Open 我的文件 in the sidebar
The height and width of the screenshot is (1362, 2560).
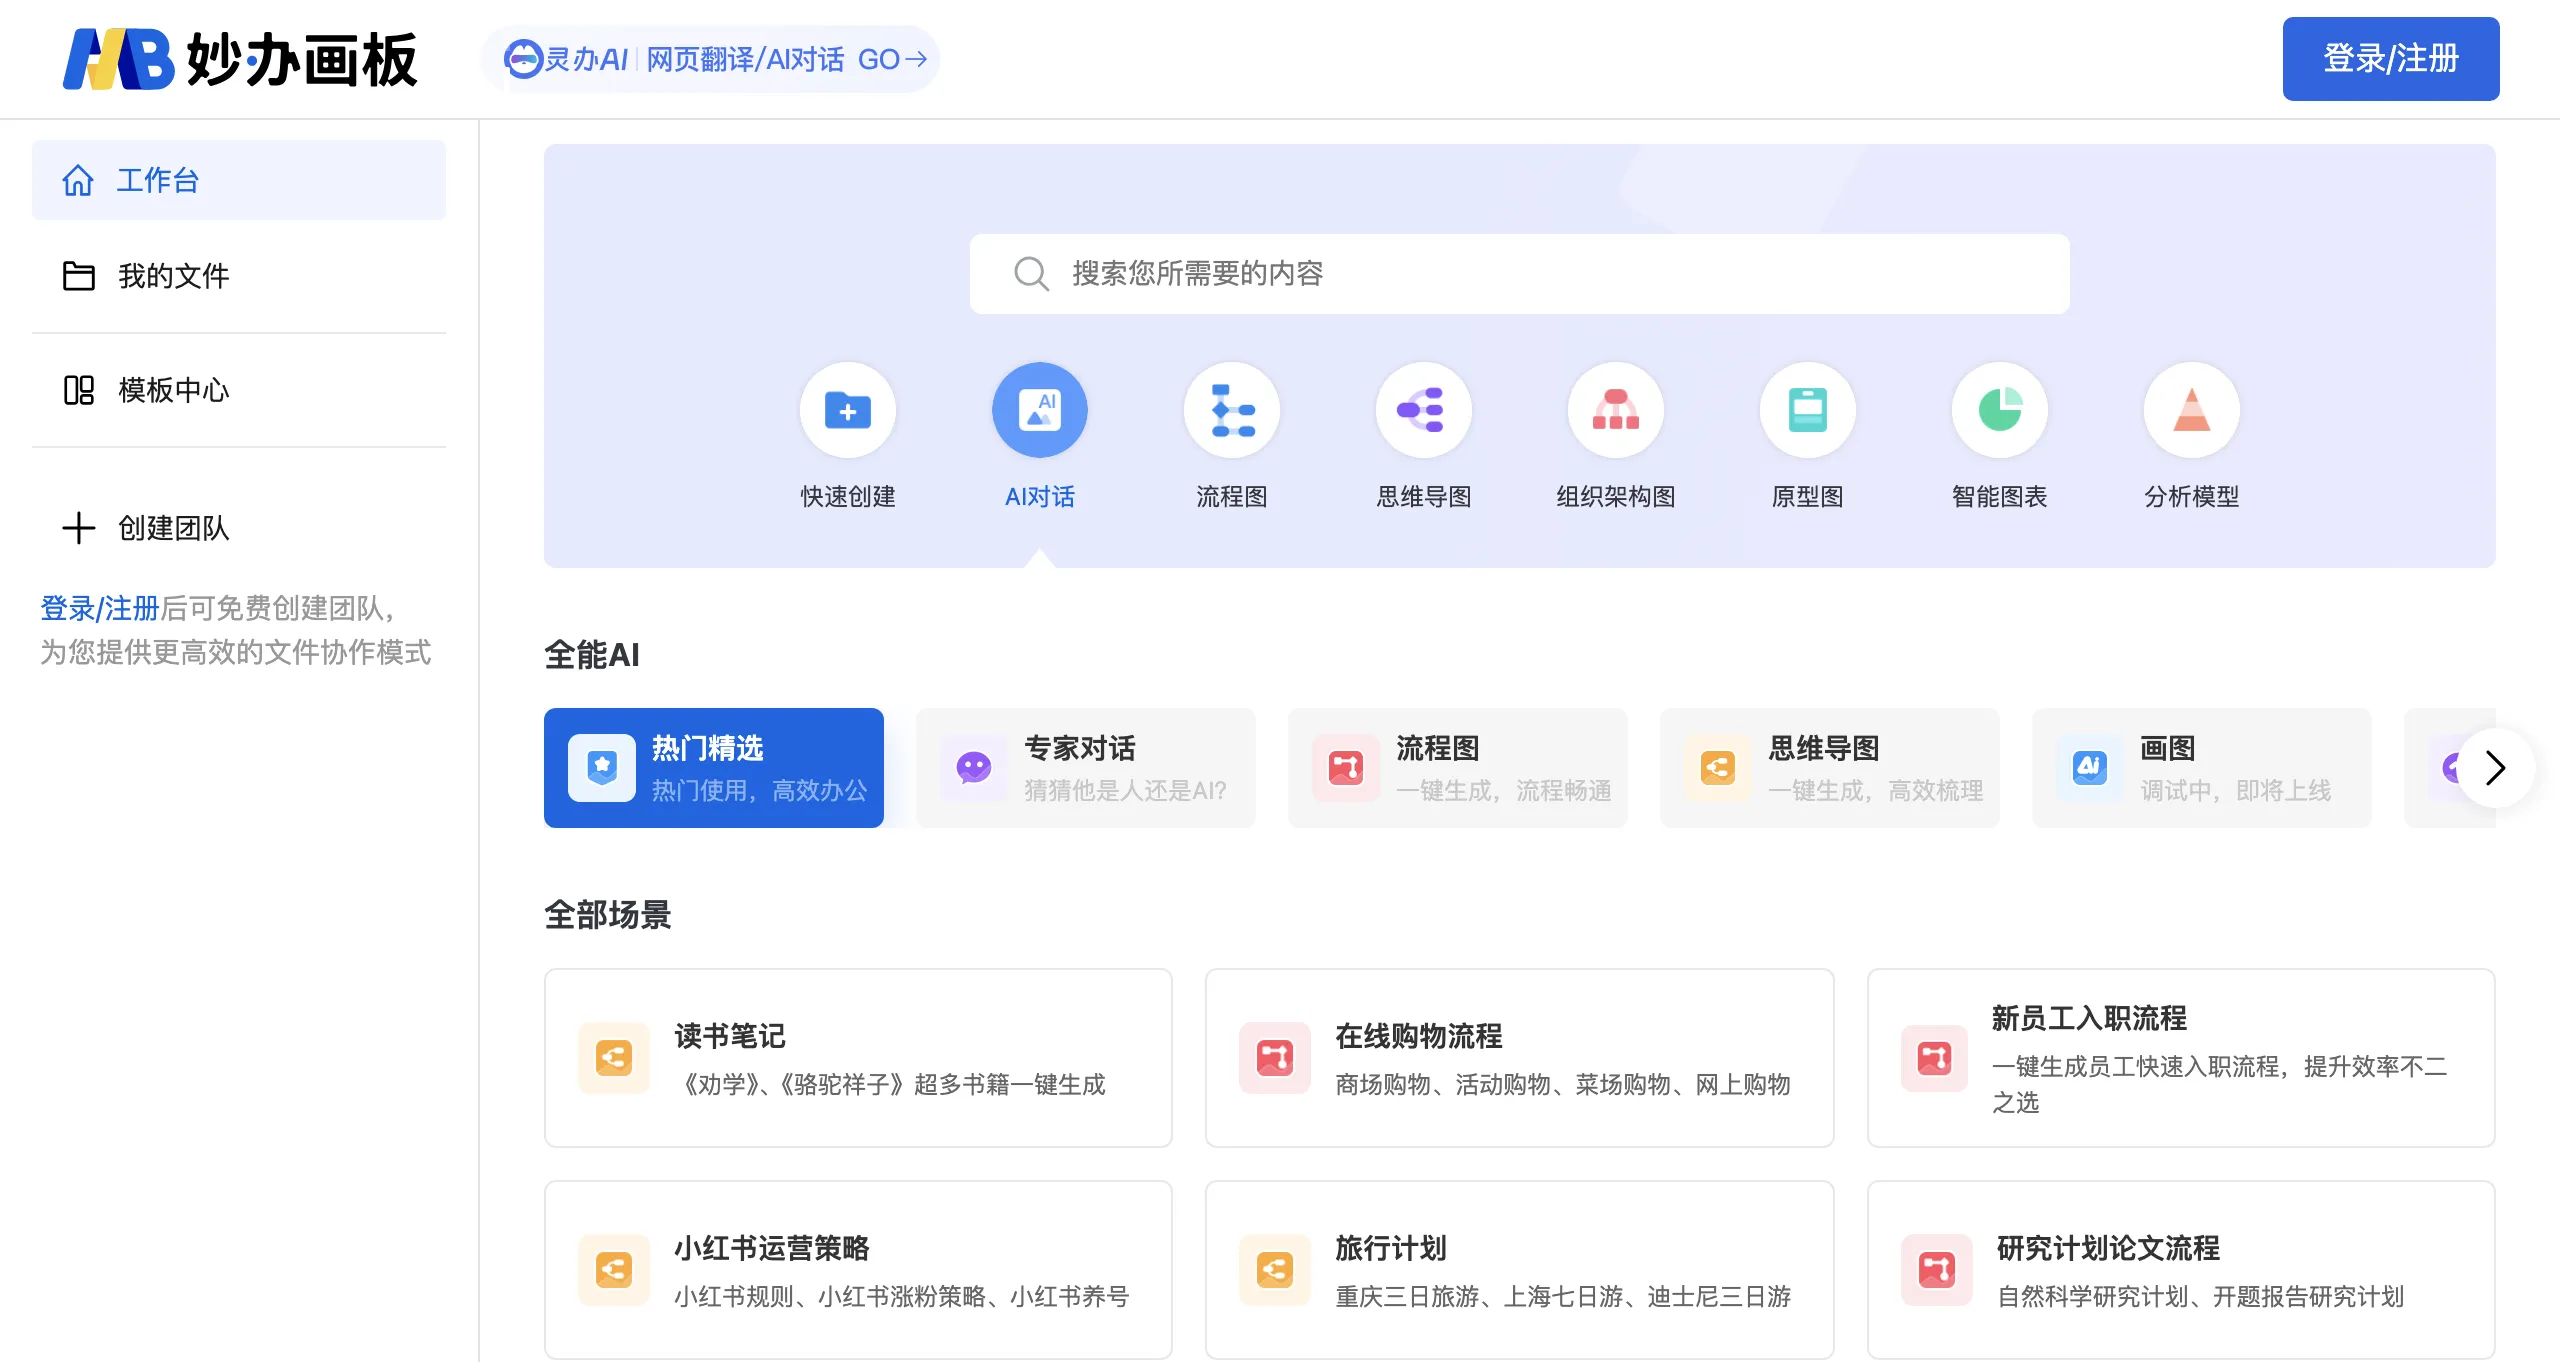pyautogui.click(x=173, y=276)
